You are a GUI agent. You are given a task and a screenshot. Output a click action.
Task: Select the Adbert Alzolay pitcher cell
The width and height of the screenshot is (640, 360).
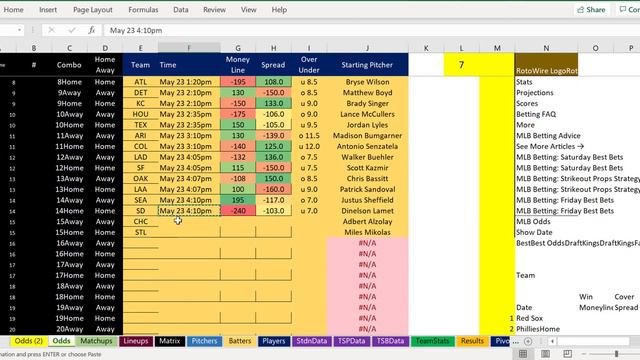tap(367, 221)
